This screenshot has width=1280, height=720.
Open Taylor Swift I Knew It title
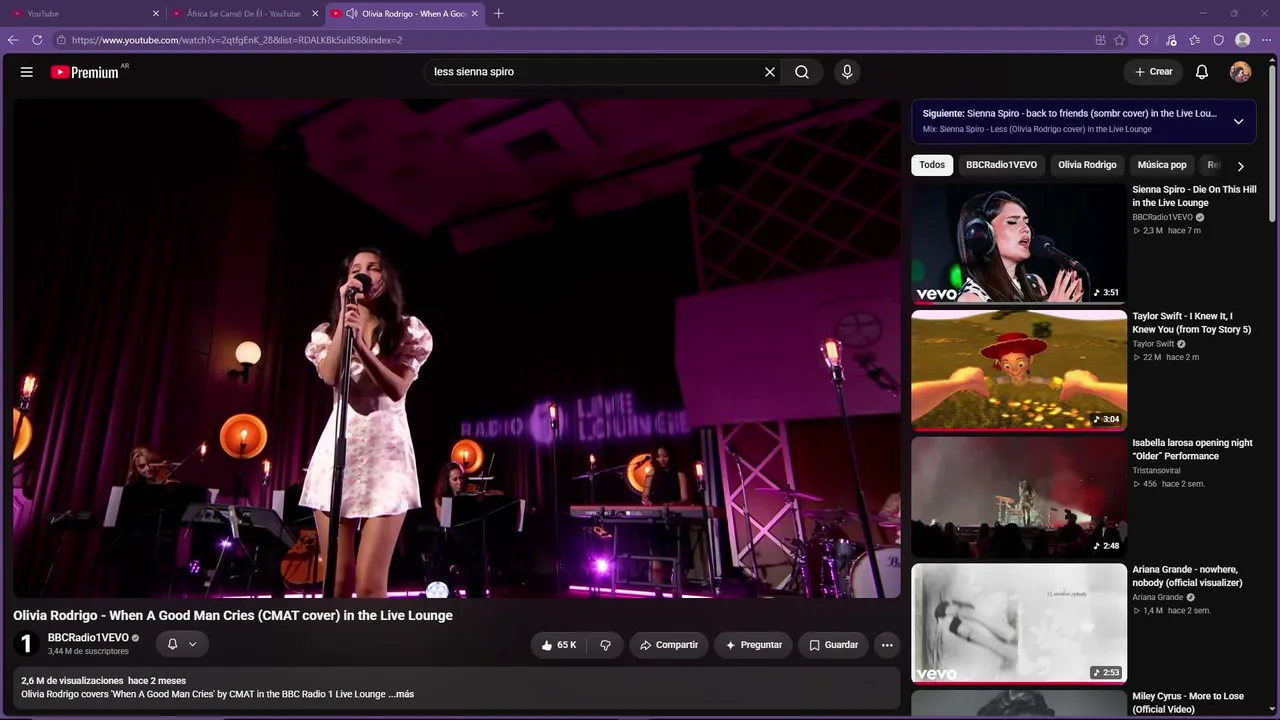(x=1191, y=323)
